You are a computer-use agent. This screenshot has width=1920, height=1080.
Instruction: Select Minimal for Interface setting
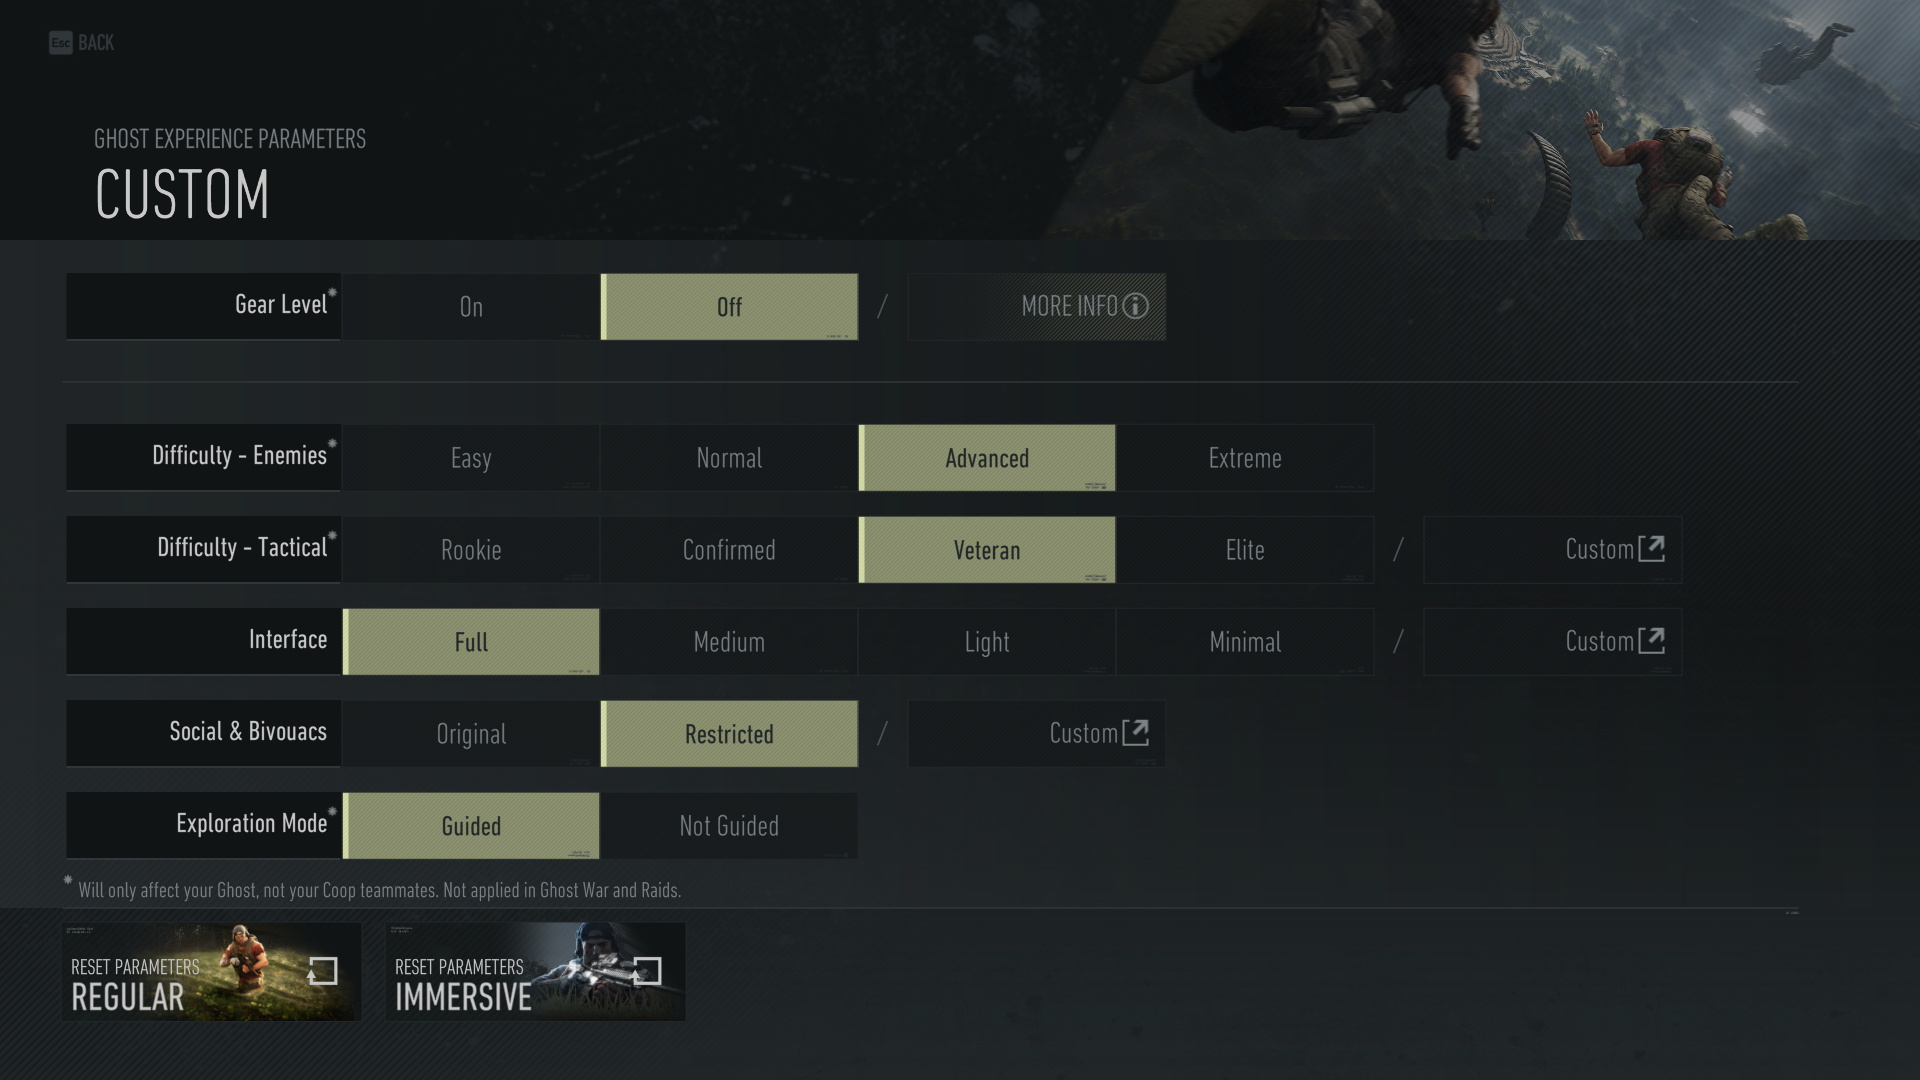(1245, 642)
